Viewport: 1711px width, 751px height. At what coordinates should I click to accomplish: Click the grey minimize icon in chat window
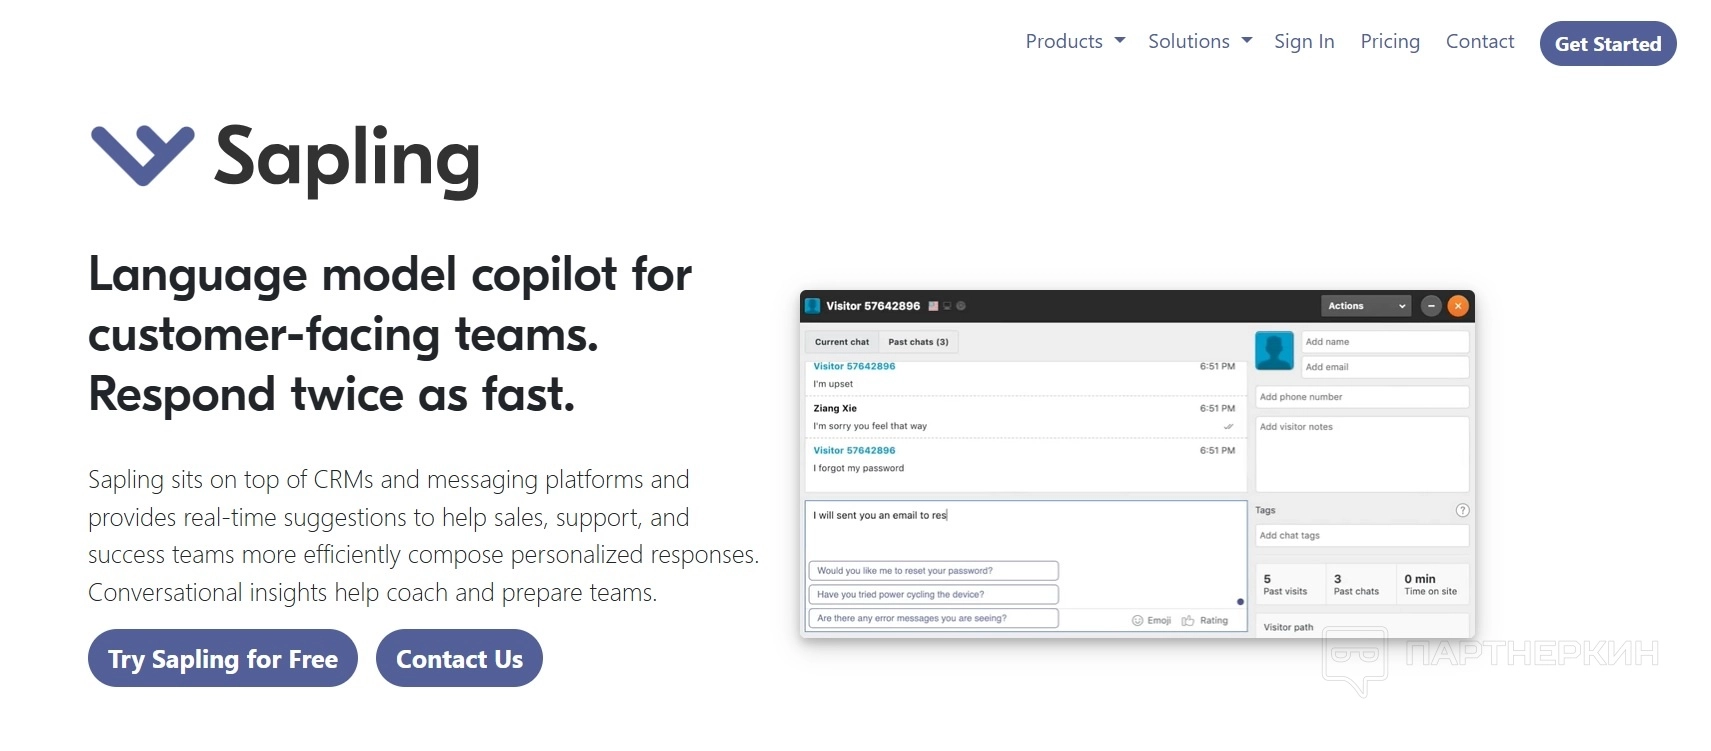tap(1431, 306)
